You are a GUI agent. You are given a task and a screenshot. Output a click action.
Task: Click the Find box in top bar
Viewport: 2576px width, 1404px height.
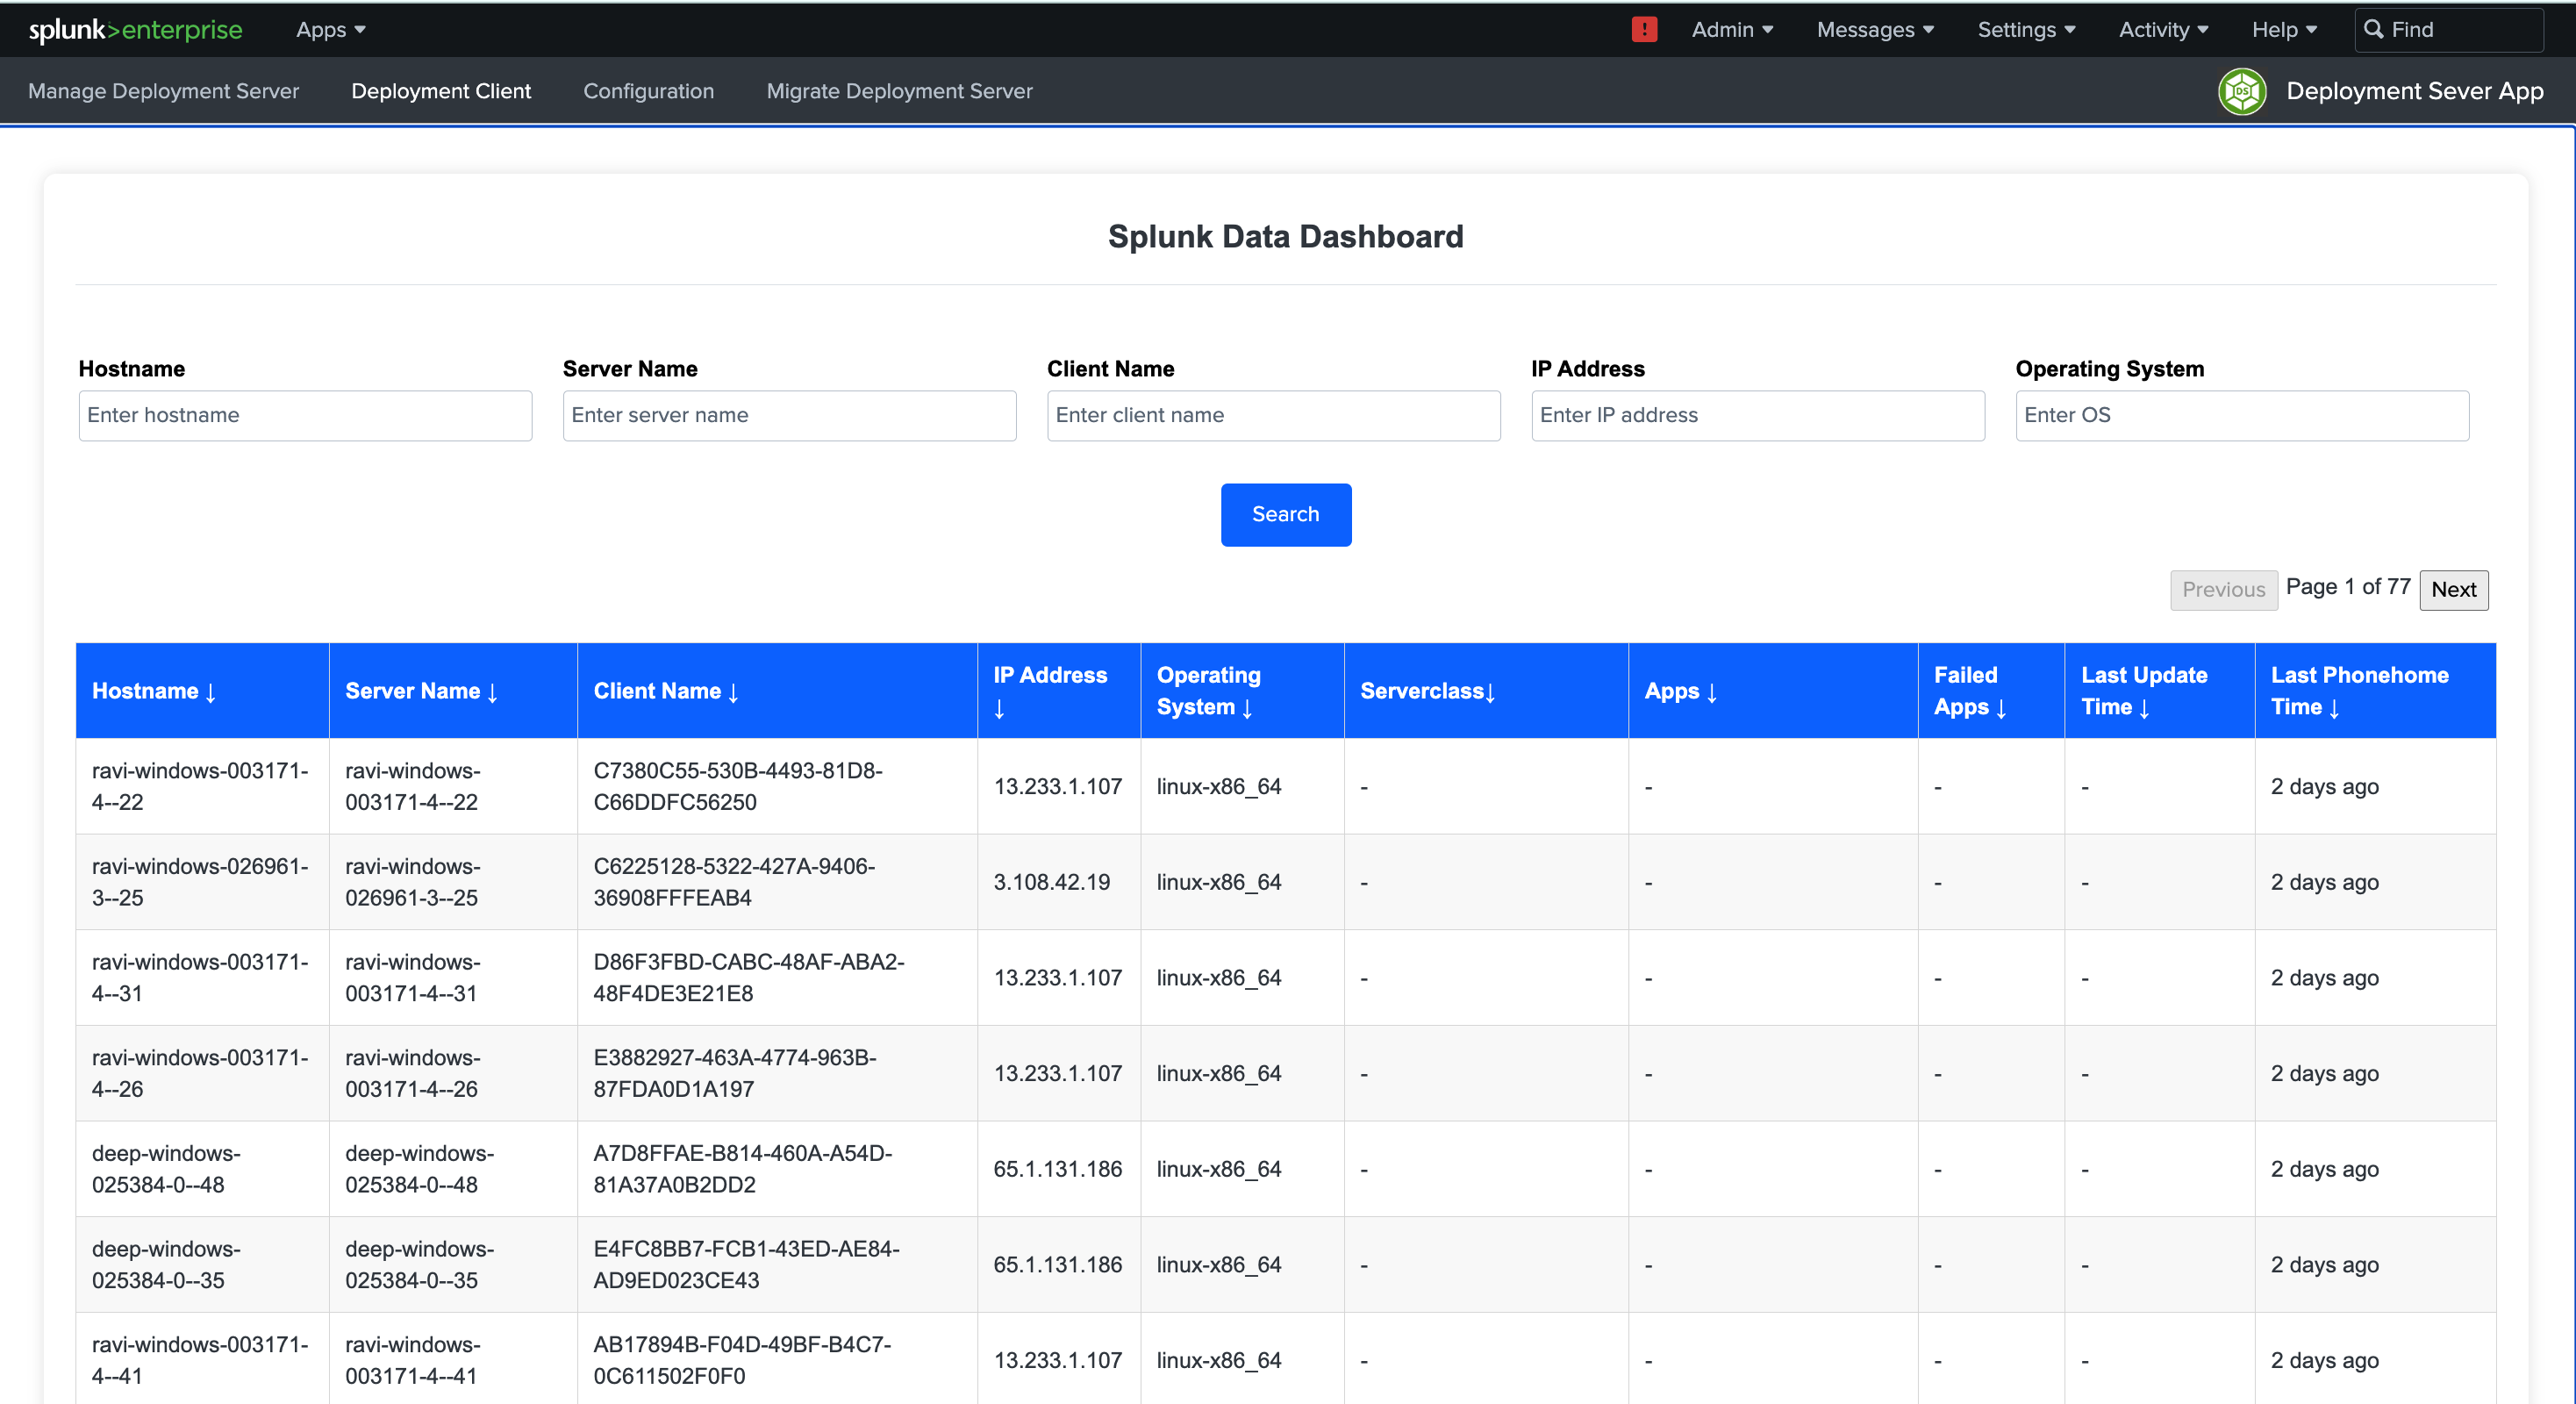(x=2448, y=29)
